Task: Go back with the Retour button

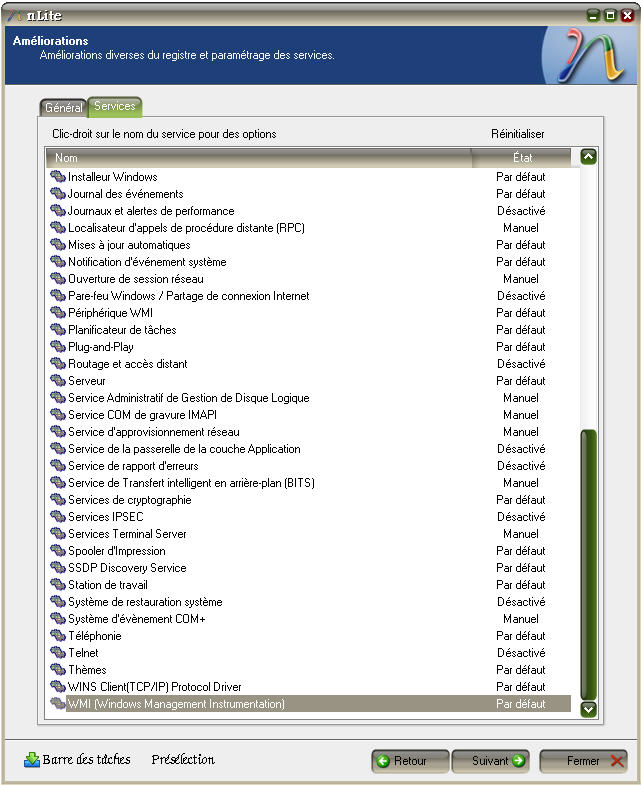Action: (410, 761)
